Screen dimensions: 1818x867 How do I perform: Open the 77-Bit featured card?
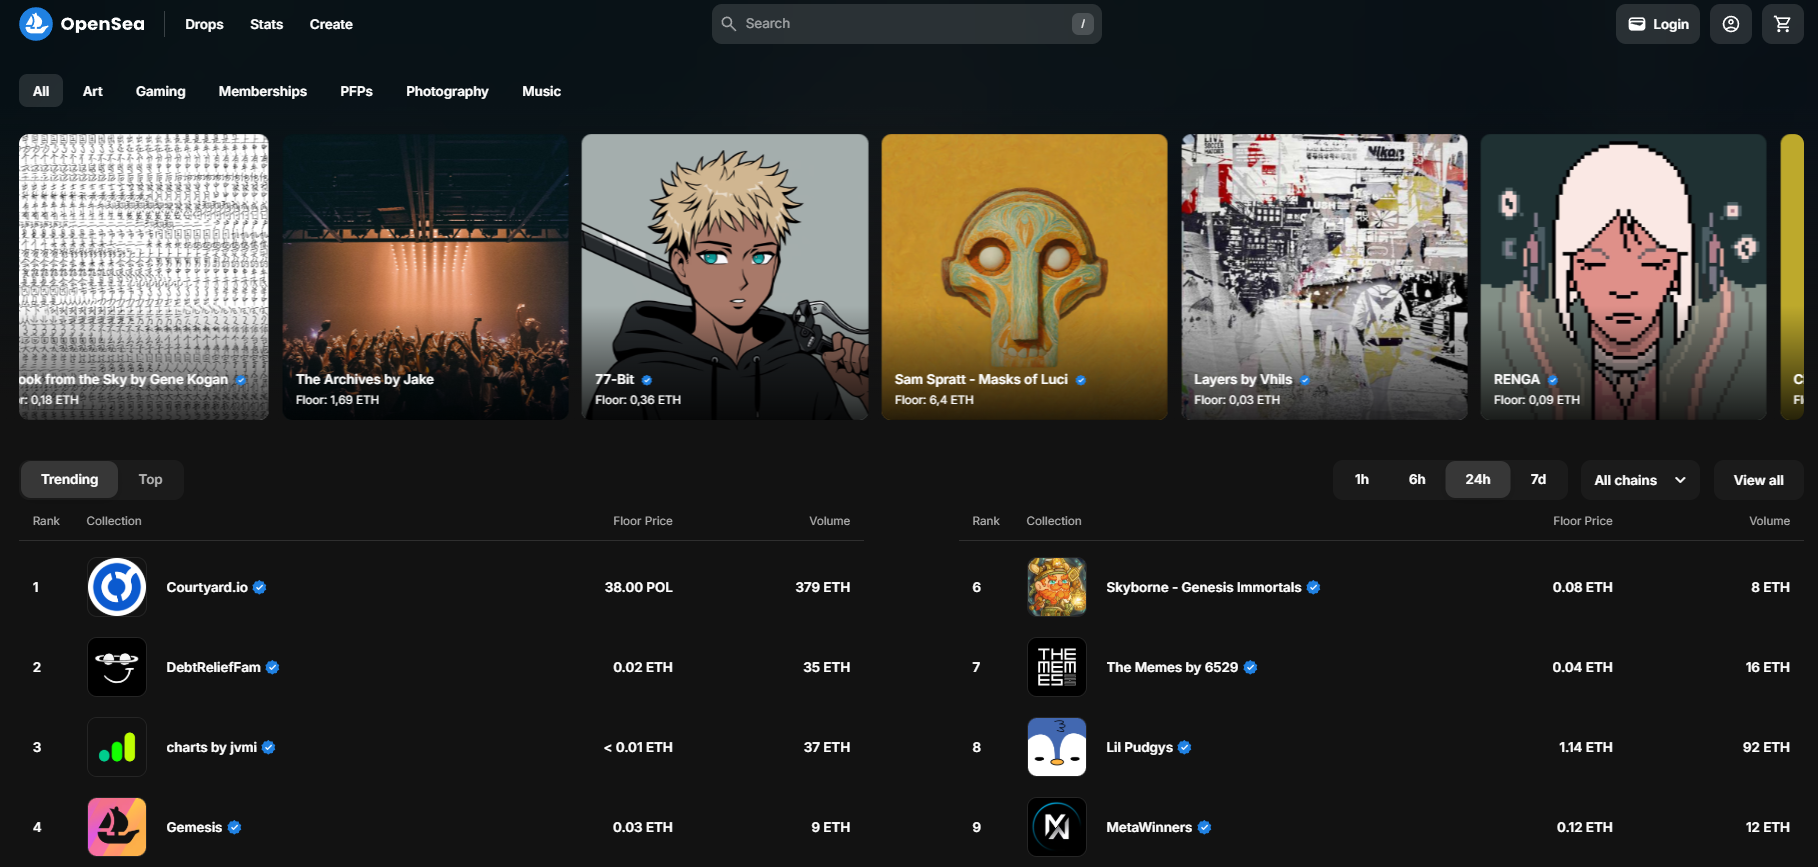[x=725, y=277]
